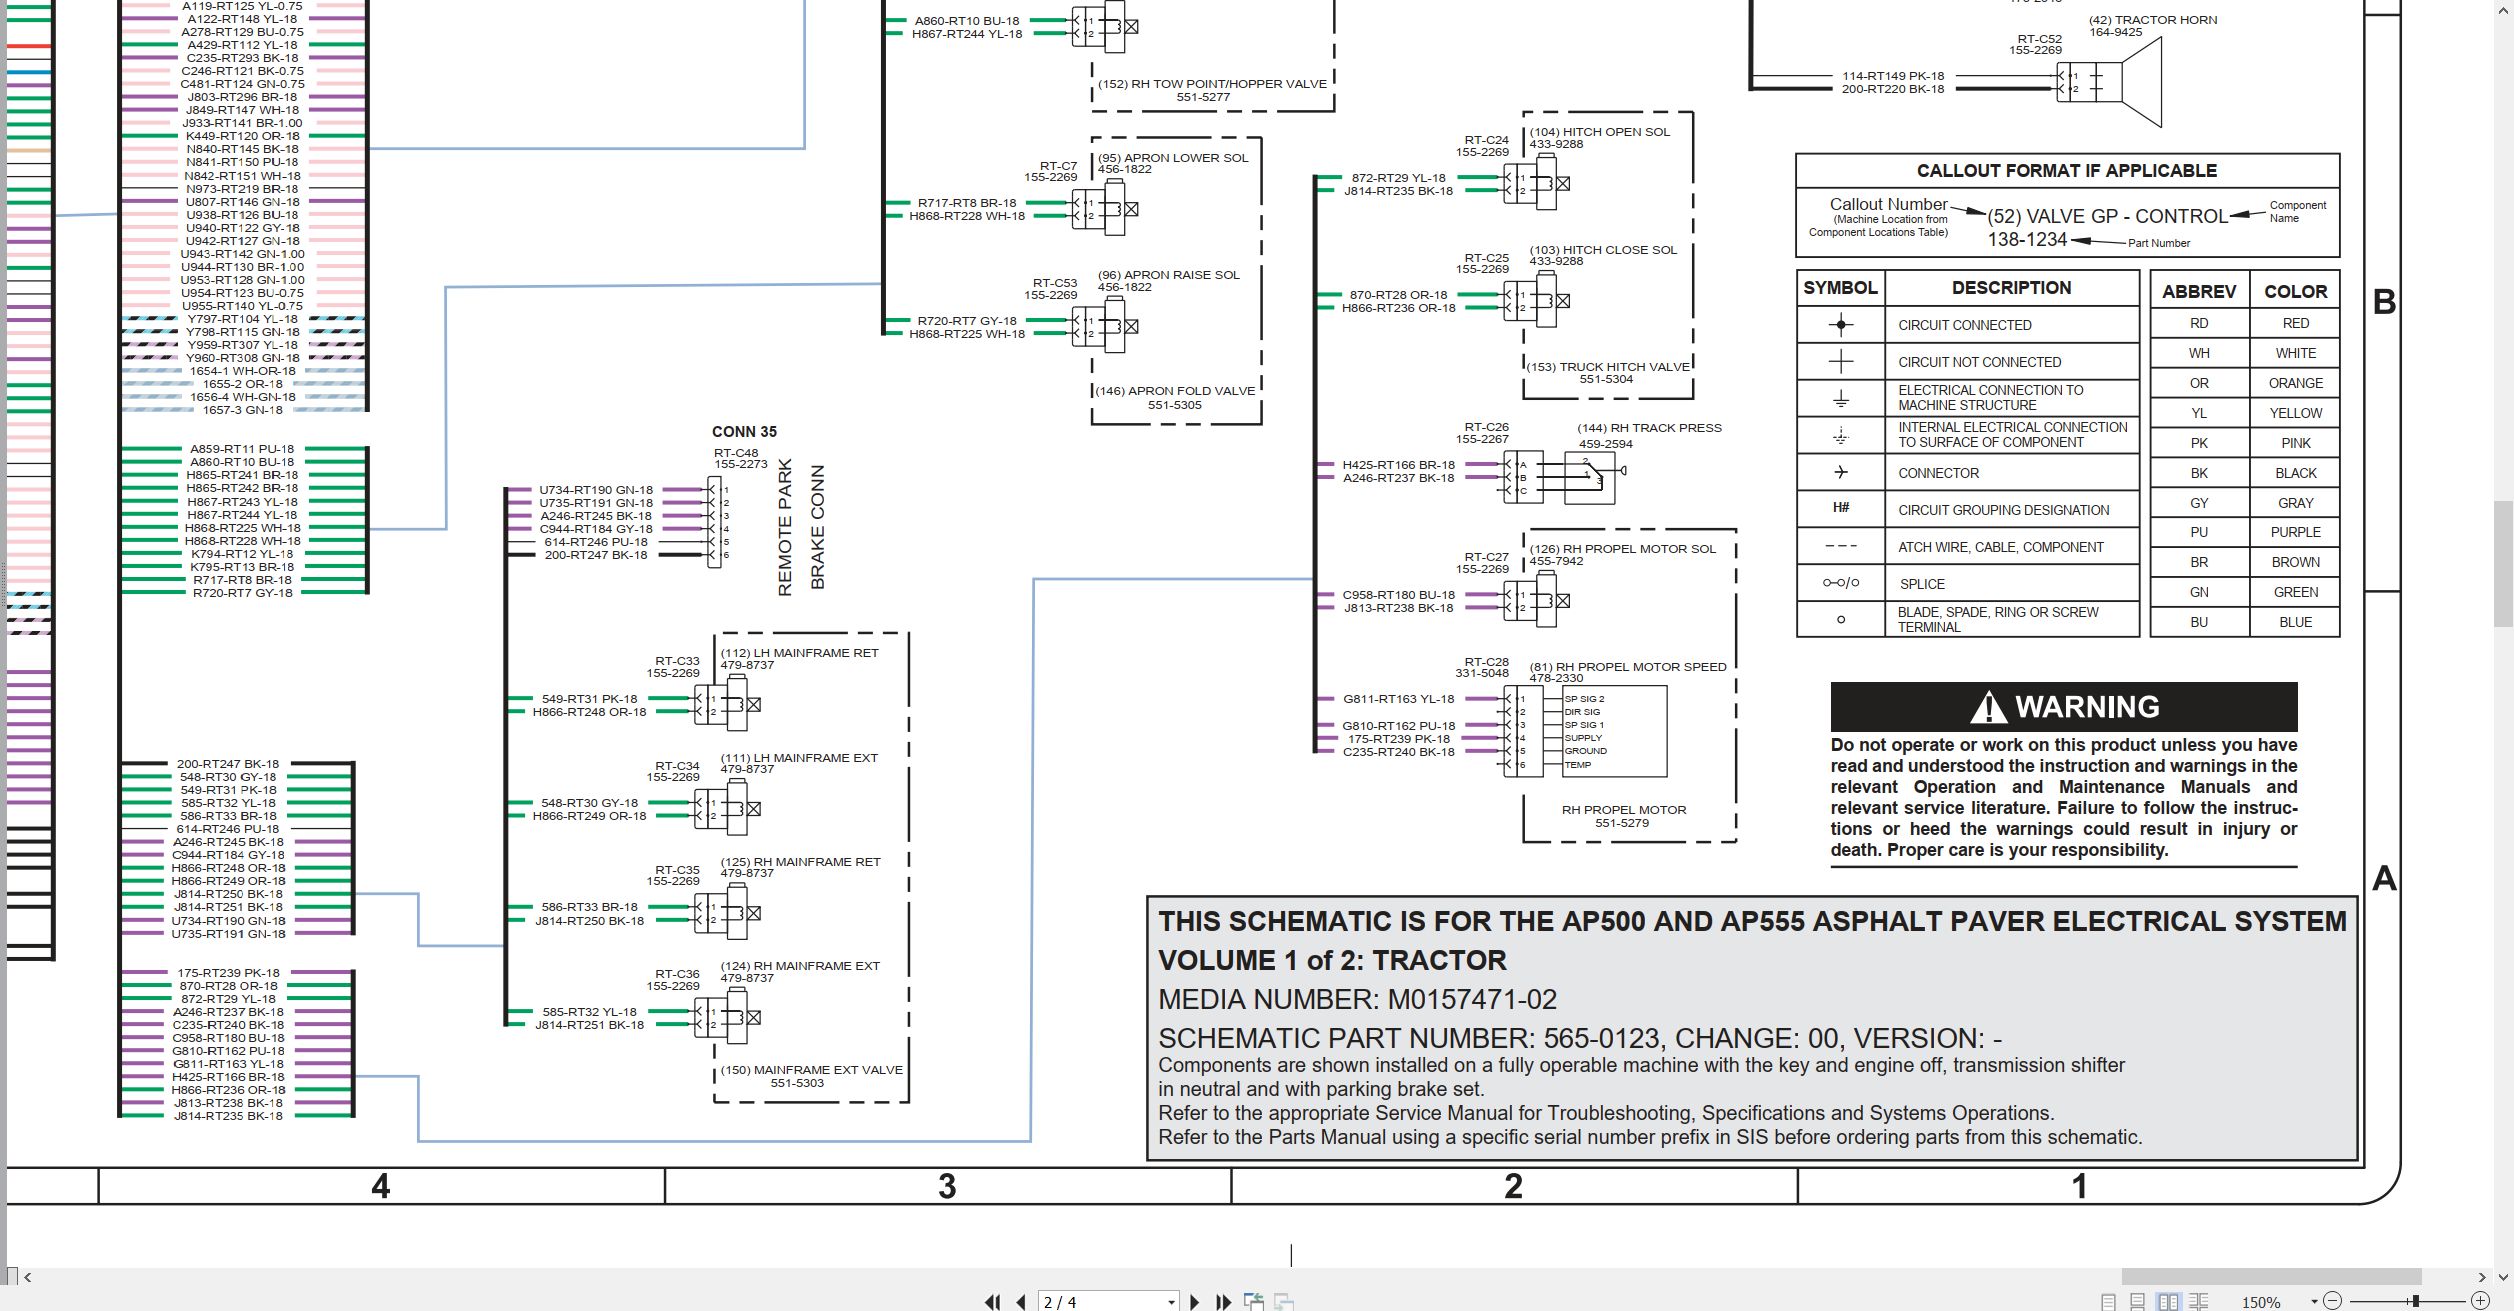The width and height of the screenshot is (2514, 1311).
Task: Go to the first page
Action: pyautogui.click(x=992, y=1302)
